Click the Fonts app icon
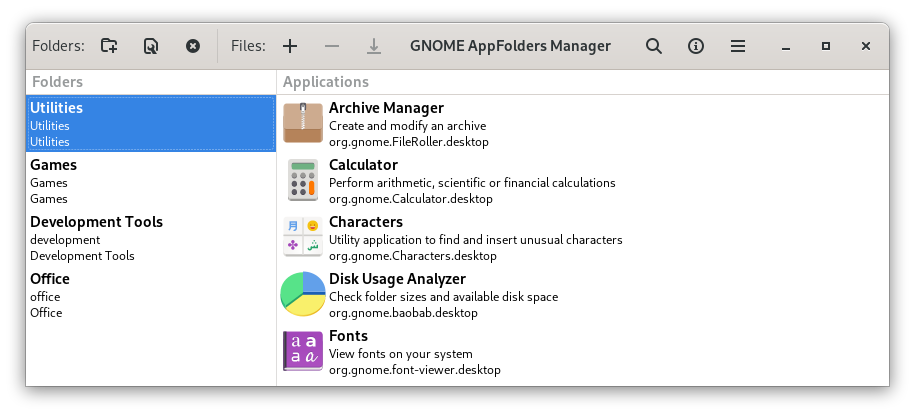915x415 pixels. 303,351
